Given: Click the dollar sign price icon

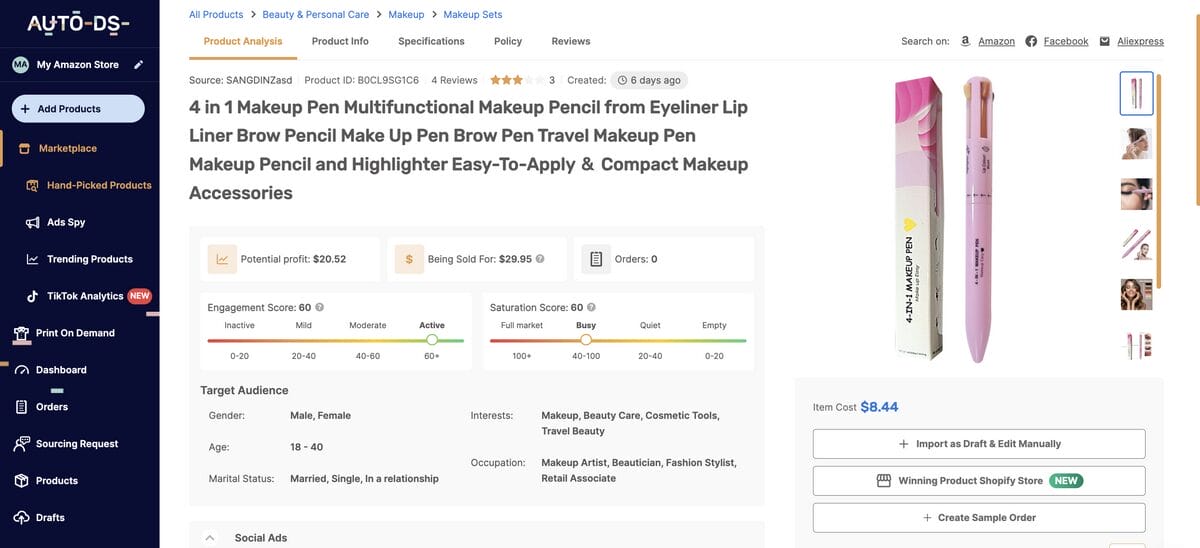Looking at the screenshot, I should [x=409, y=259].
